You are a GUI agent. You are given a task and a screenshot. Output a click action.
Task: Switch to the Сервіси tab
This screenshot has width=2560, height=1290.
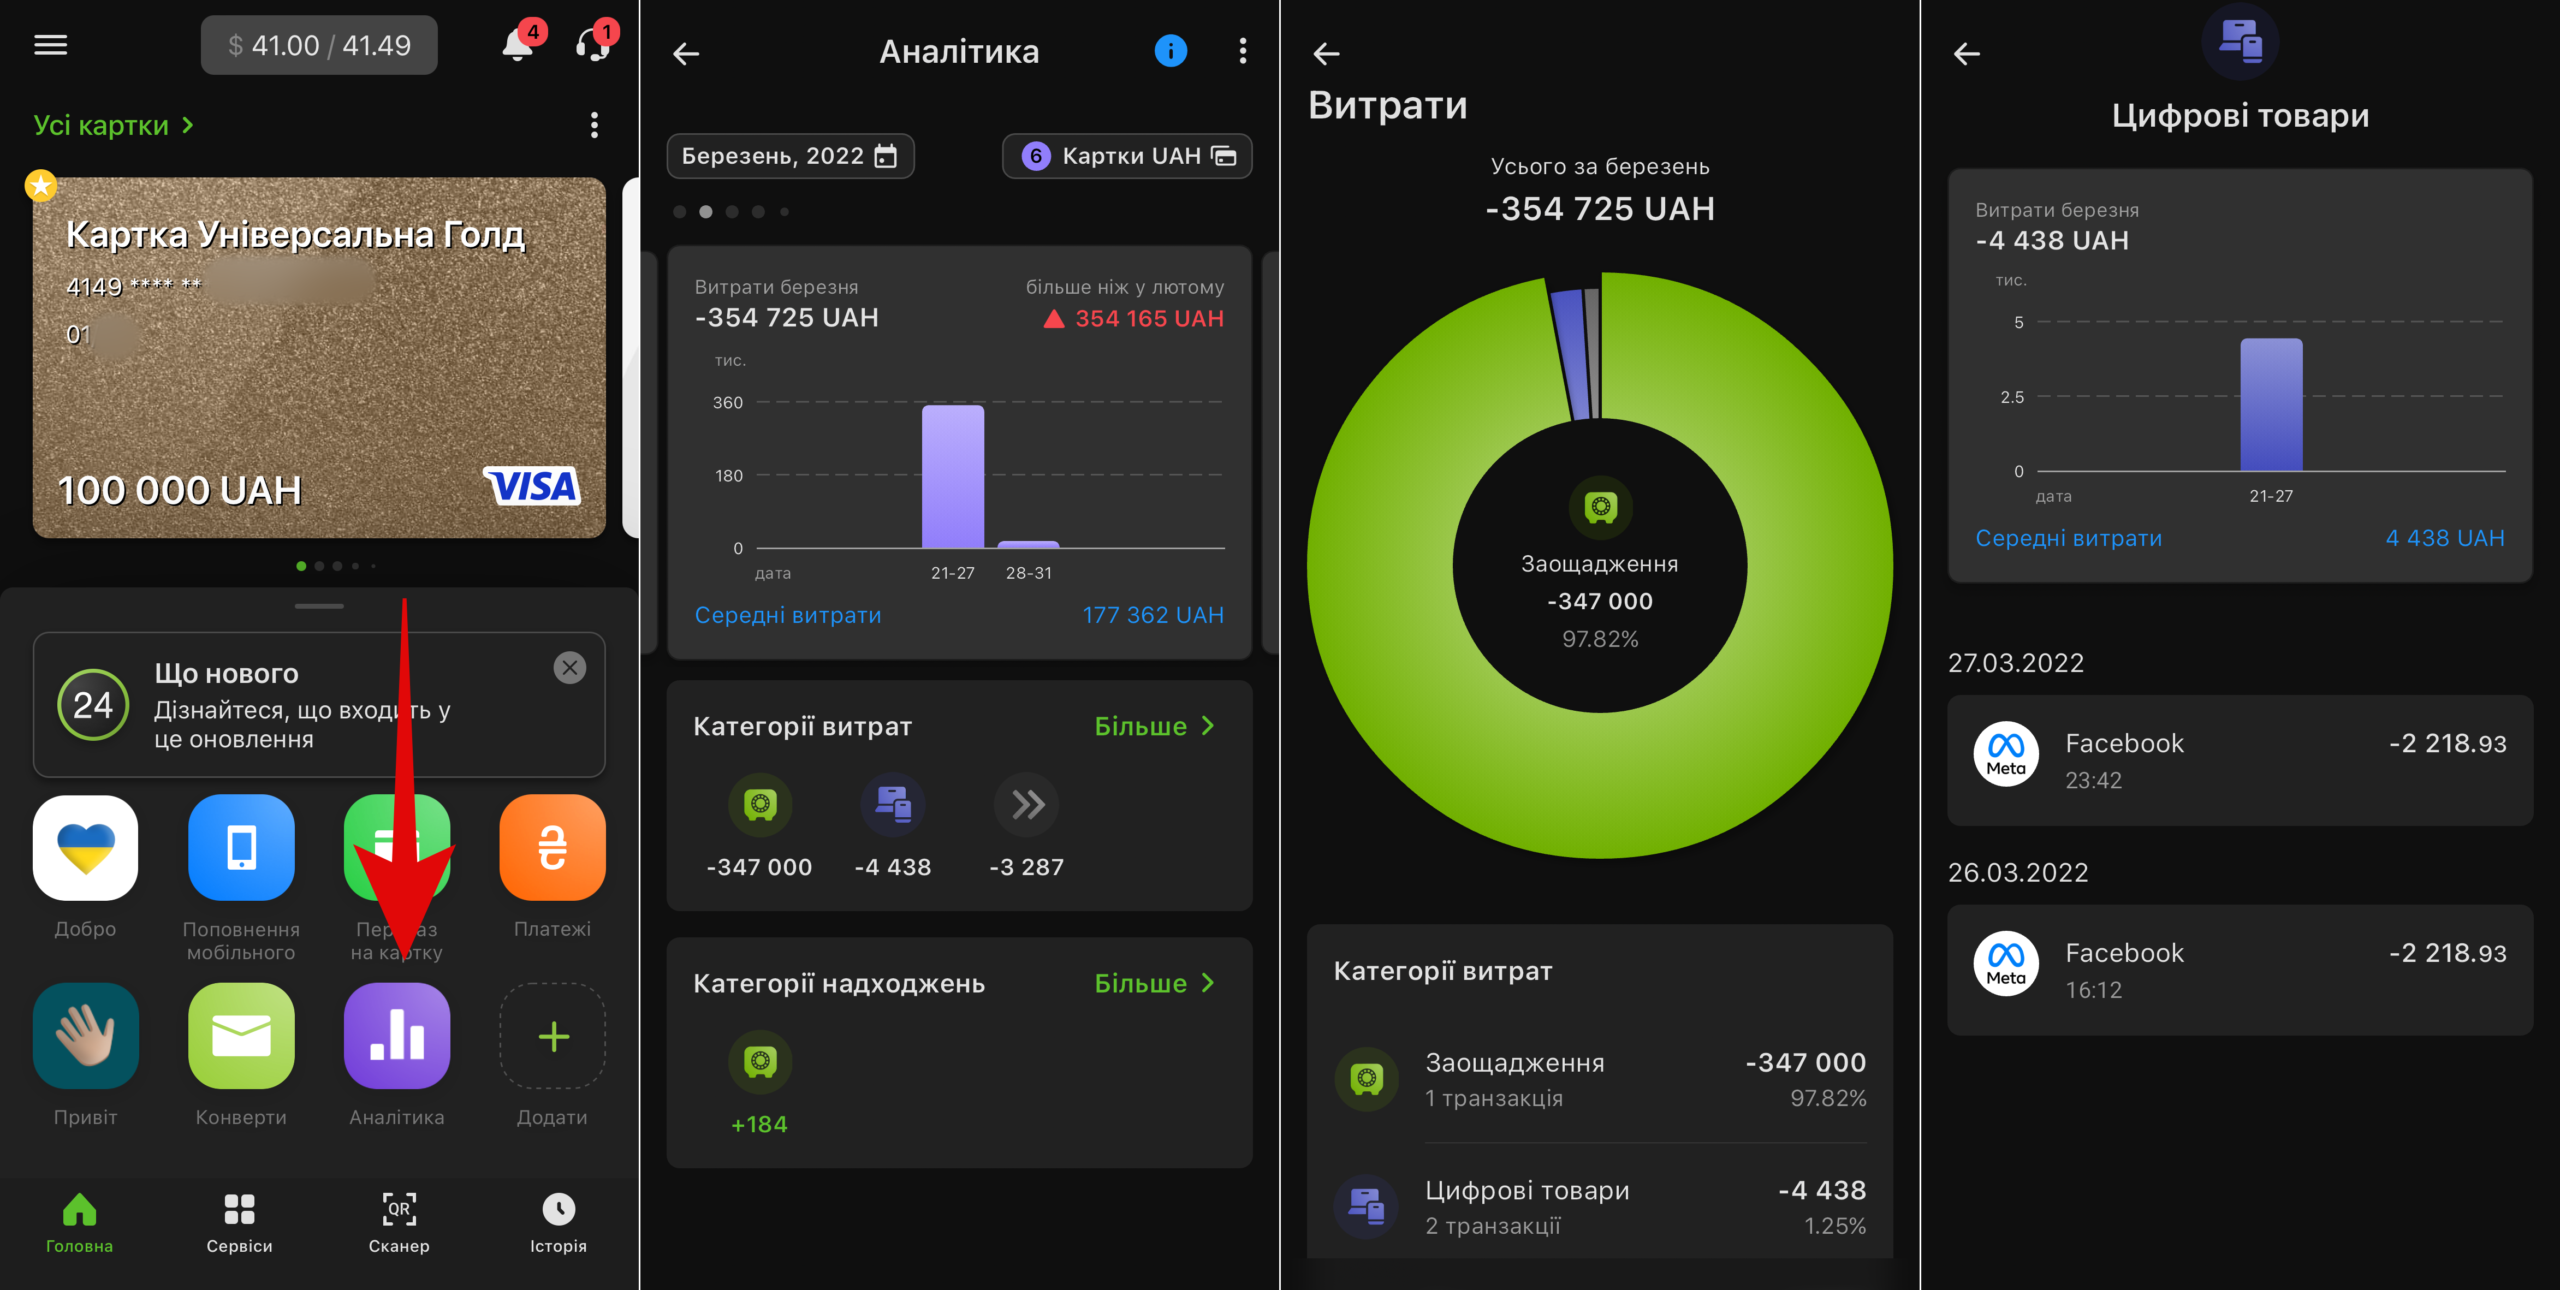pos(239,1222)
